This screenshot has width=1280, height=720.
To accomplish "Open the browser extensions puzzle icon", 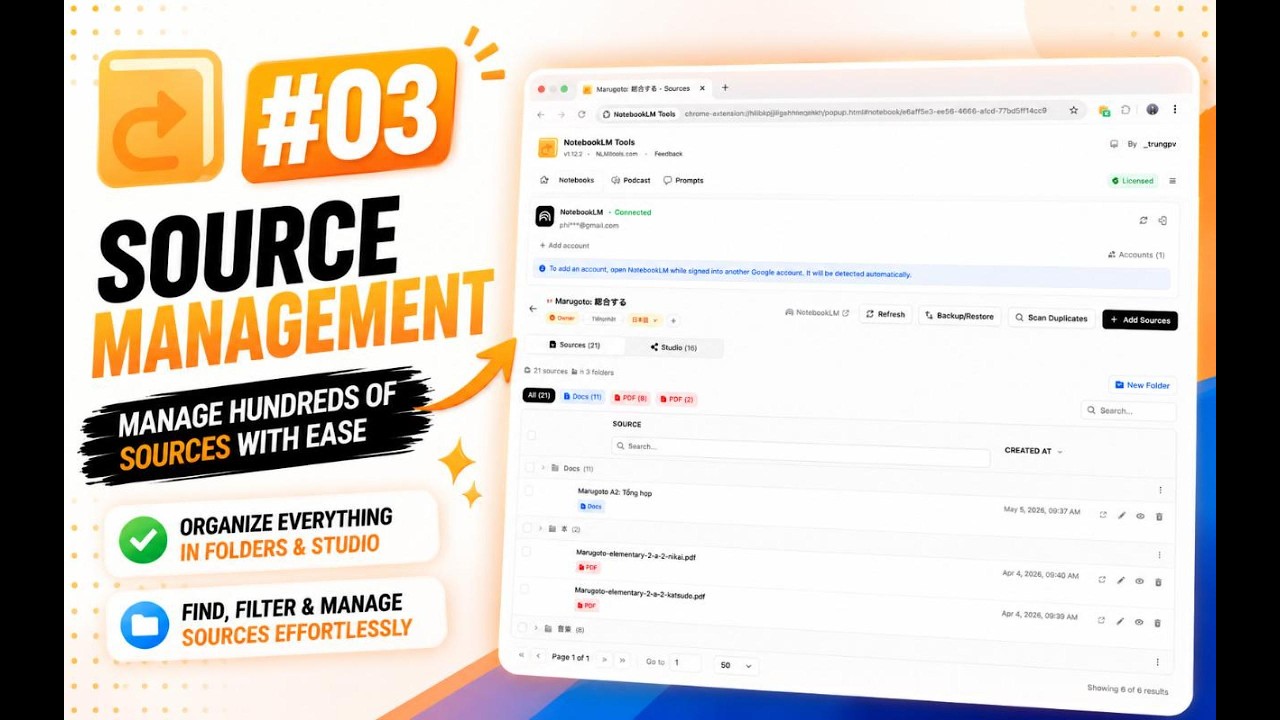I will (x=1126, y=110).
